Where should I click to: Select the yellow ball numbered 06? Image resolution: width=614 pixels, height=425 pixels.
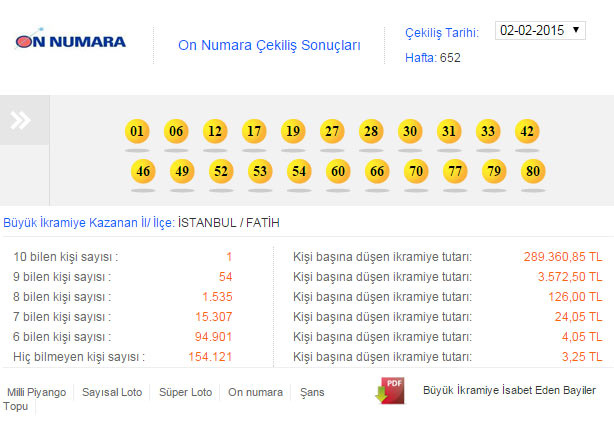(x=176, y=131)
